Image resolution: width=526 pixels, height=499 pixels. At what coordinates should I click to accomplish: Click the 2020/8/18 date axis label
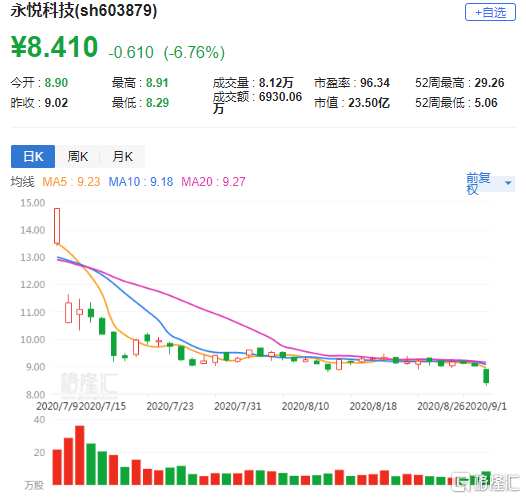pos(373,406)
